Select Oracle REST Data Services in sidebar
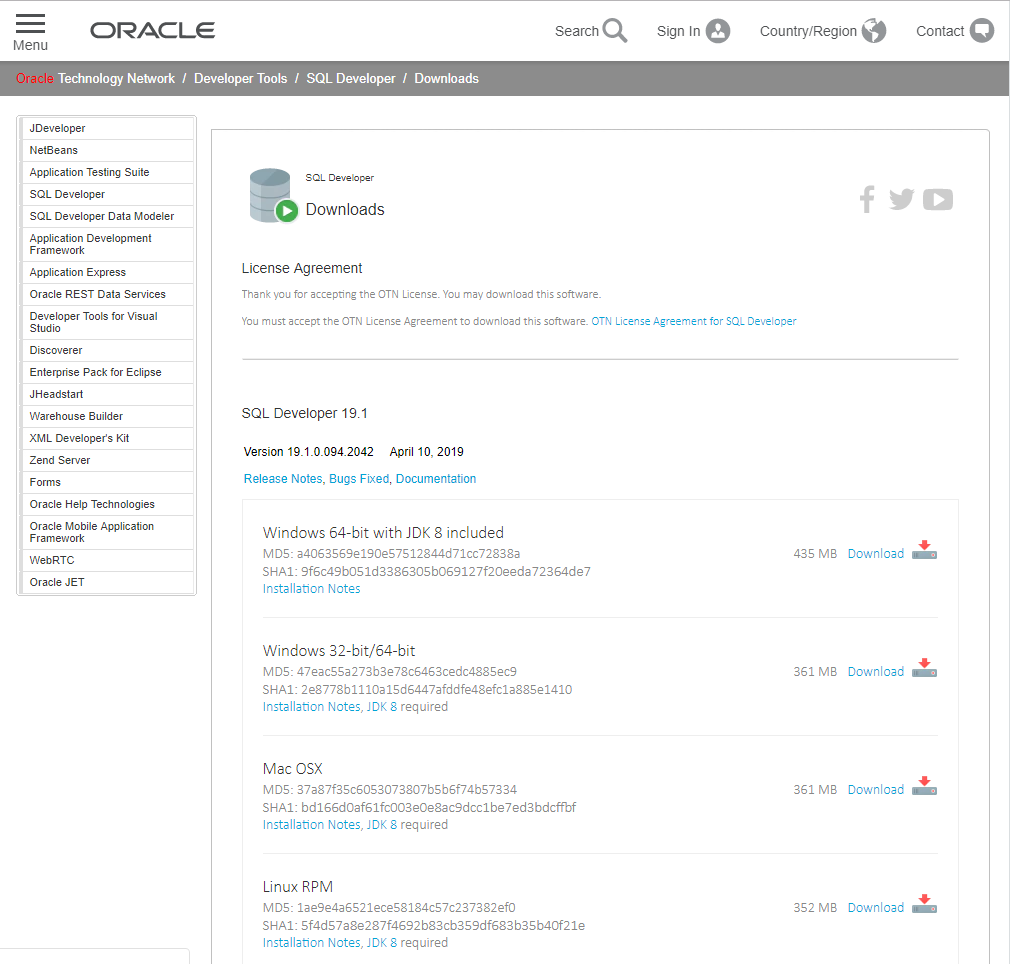 (108, 294)
